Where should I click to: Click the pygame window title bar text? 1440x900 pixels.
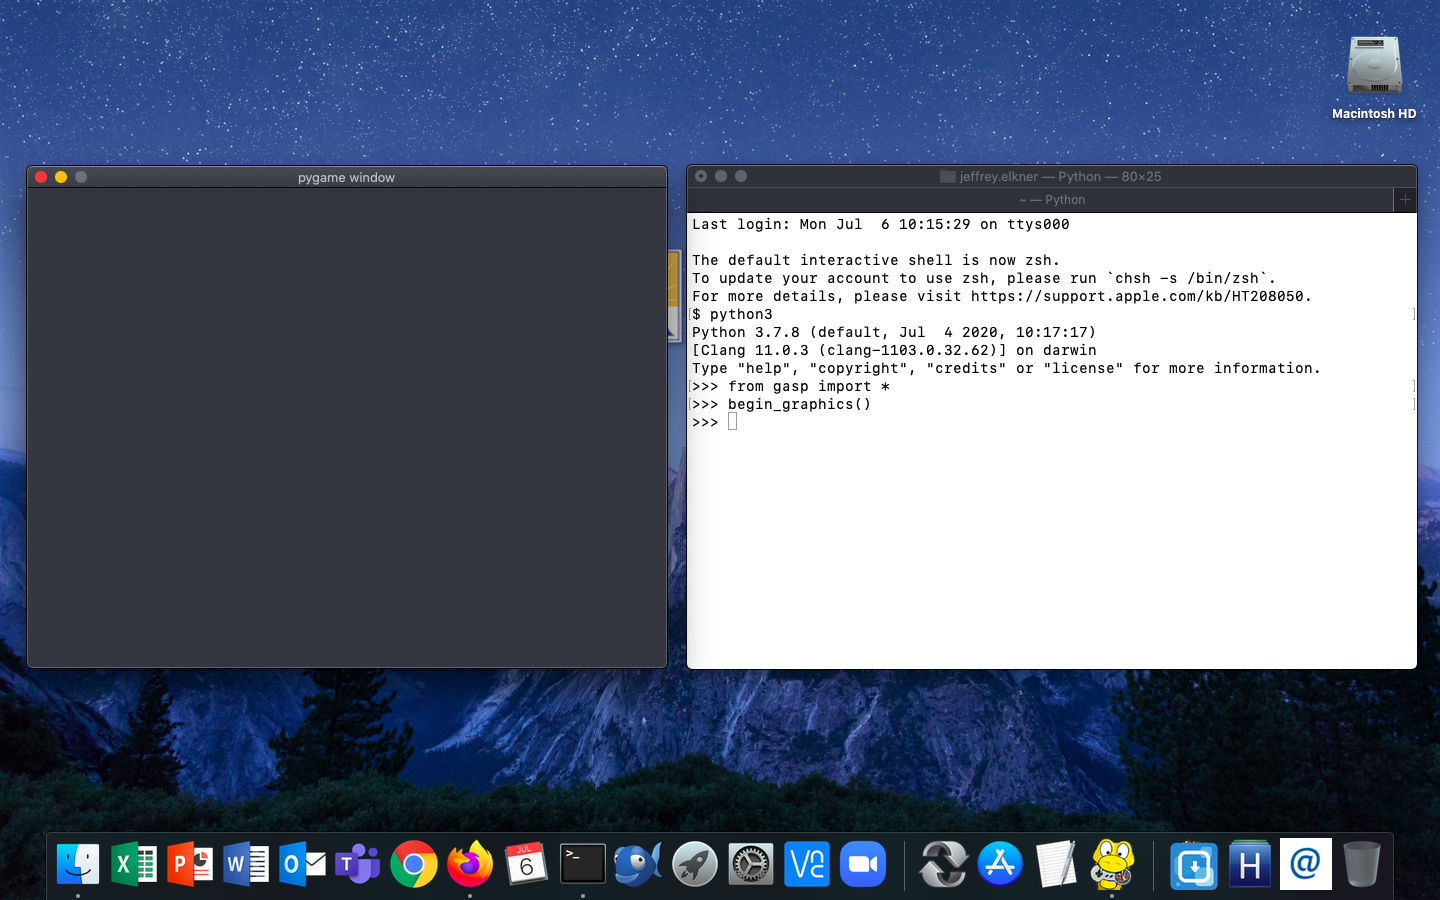[x=346, y=177]
